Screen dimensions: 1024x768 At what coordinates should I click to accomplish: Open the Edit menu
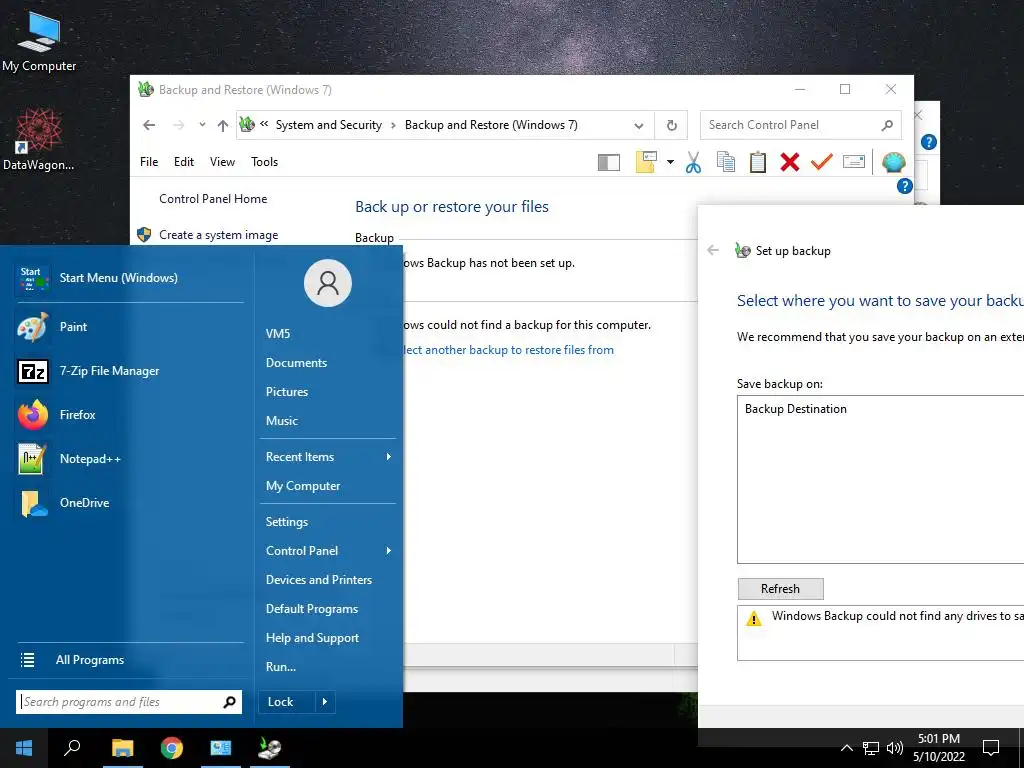pos(184,162)
